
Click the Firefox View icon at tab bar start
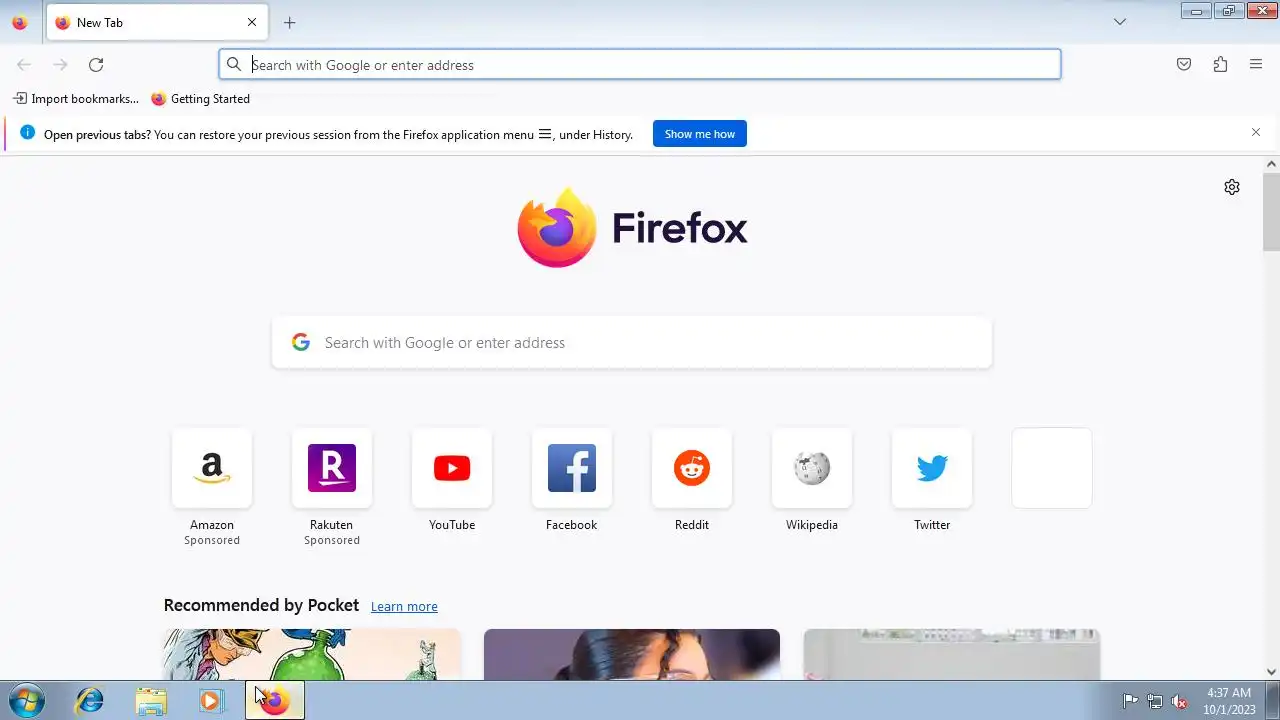click(19, 22)
